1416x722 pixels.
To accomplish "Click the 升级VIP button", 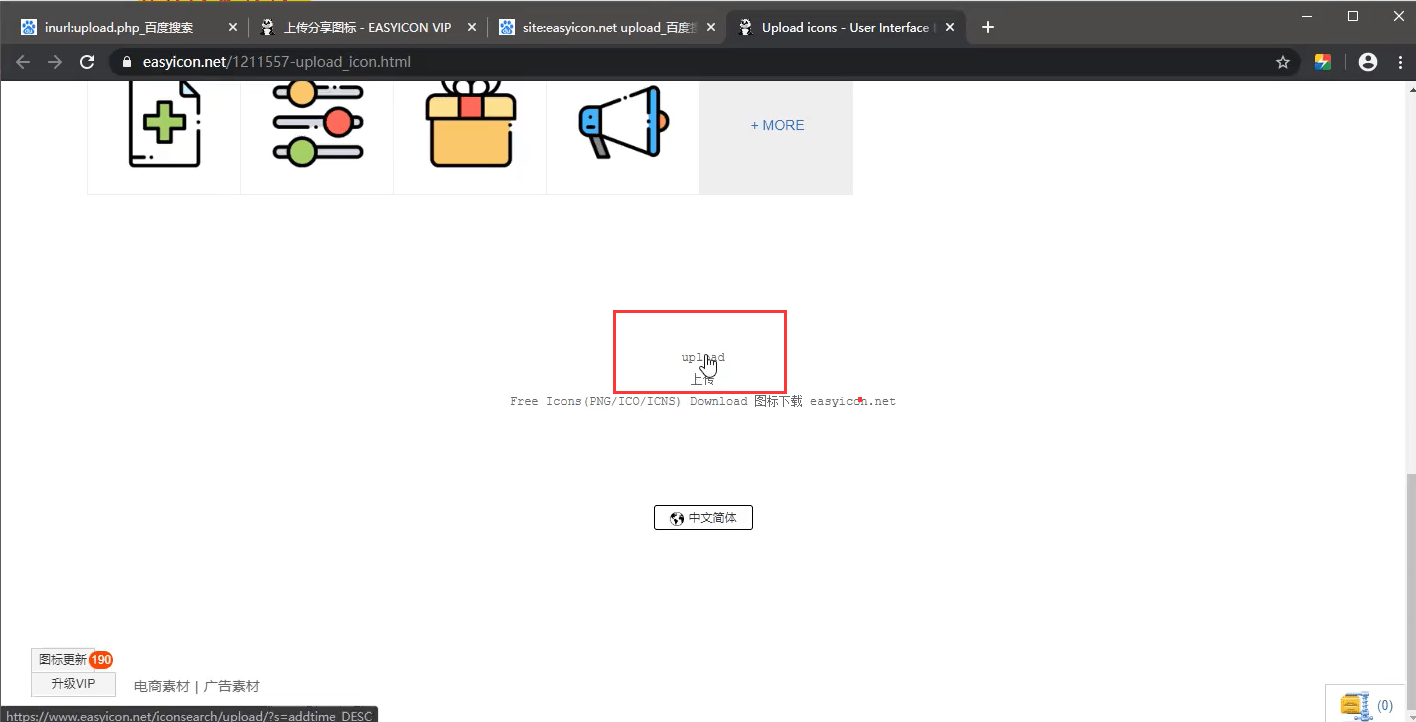I will click(73, 684).
